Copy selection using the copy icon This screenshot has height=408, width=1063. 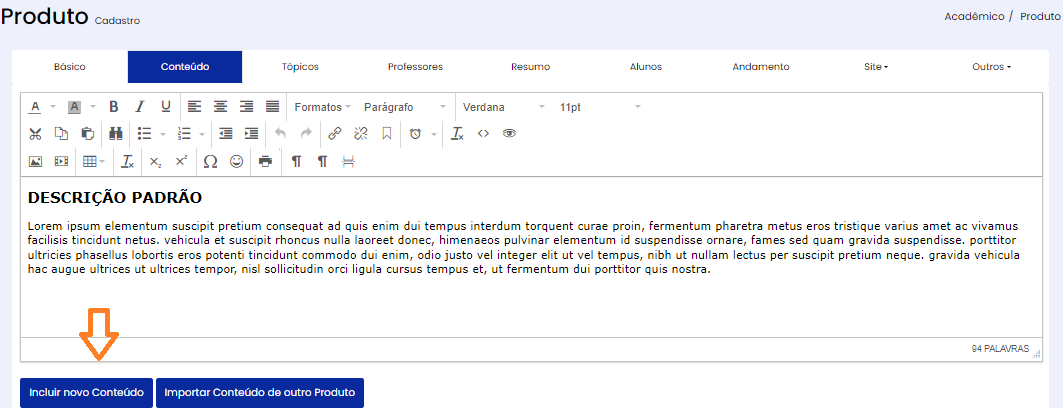(61, 134)
